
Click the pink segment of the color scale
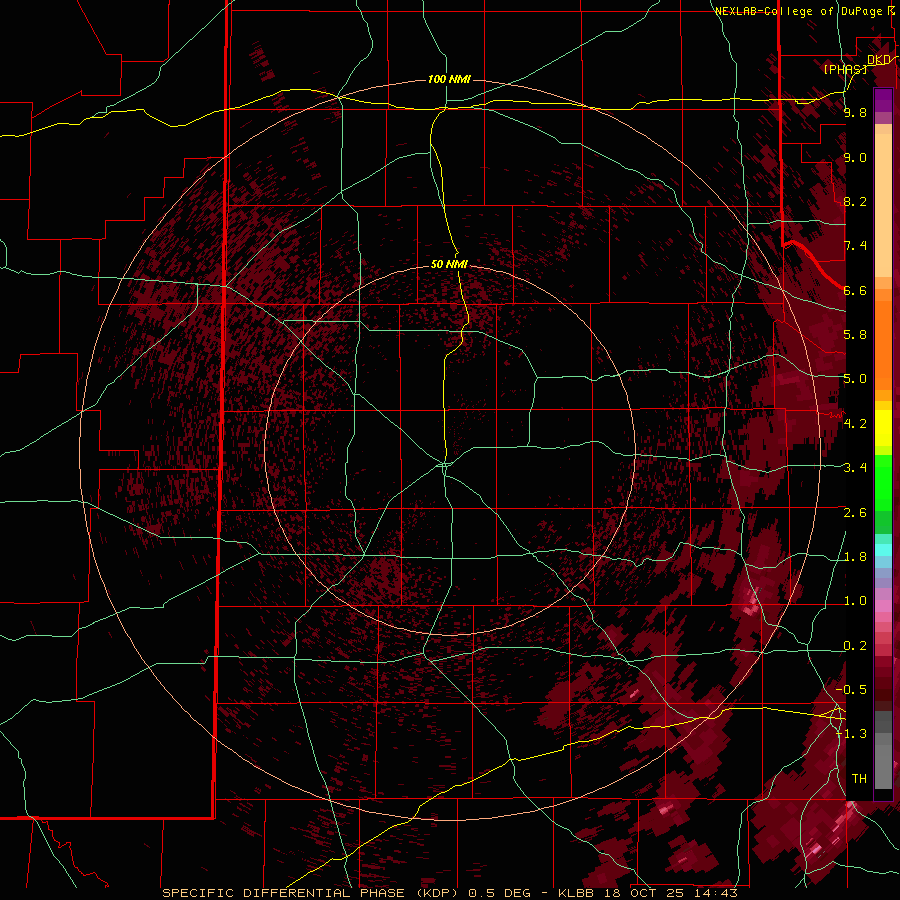click(x=883, y=606)
